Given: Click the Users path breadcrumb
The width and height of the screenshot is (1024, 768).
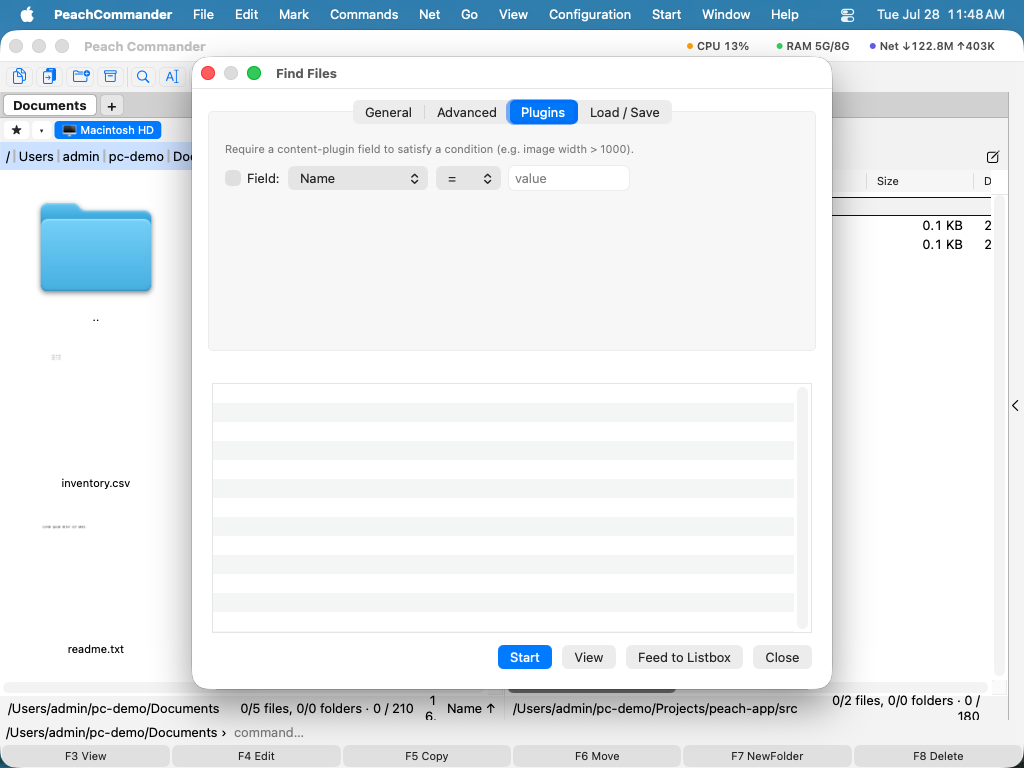Looking at the screenshot, I should coord(36,156).
